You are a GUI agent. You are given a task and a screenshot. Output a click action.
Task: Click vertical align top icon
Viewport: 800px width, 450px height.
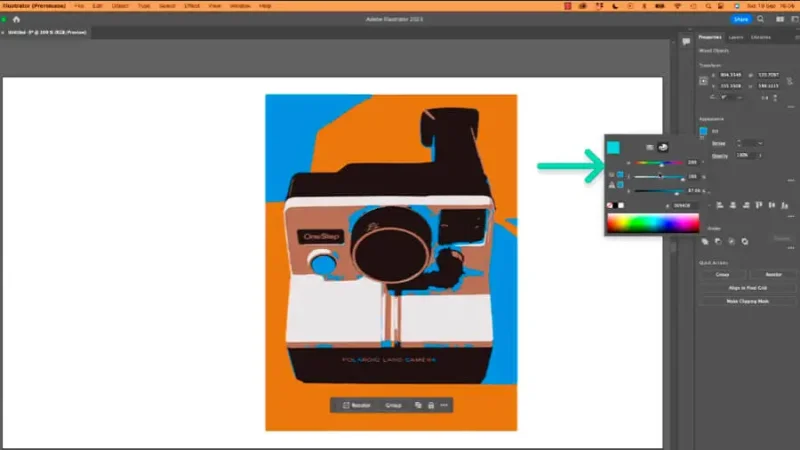[x=759, y=205]
